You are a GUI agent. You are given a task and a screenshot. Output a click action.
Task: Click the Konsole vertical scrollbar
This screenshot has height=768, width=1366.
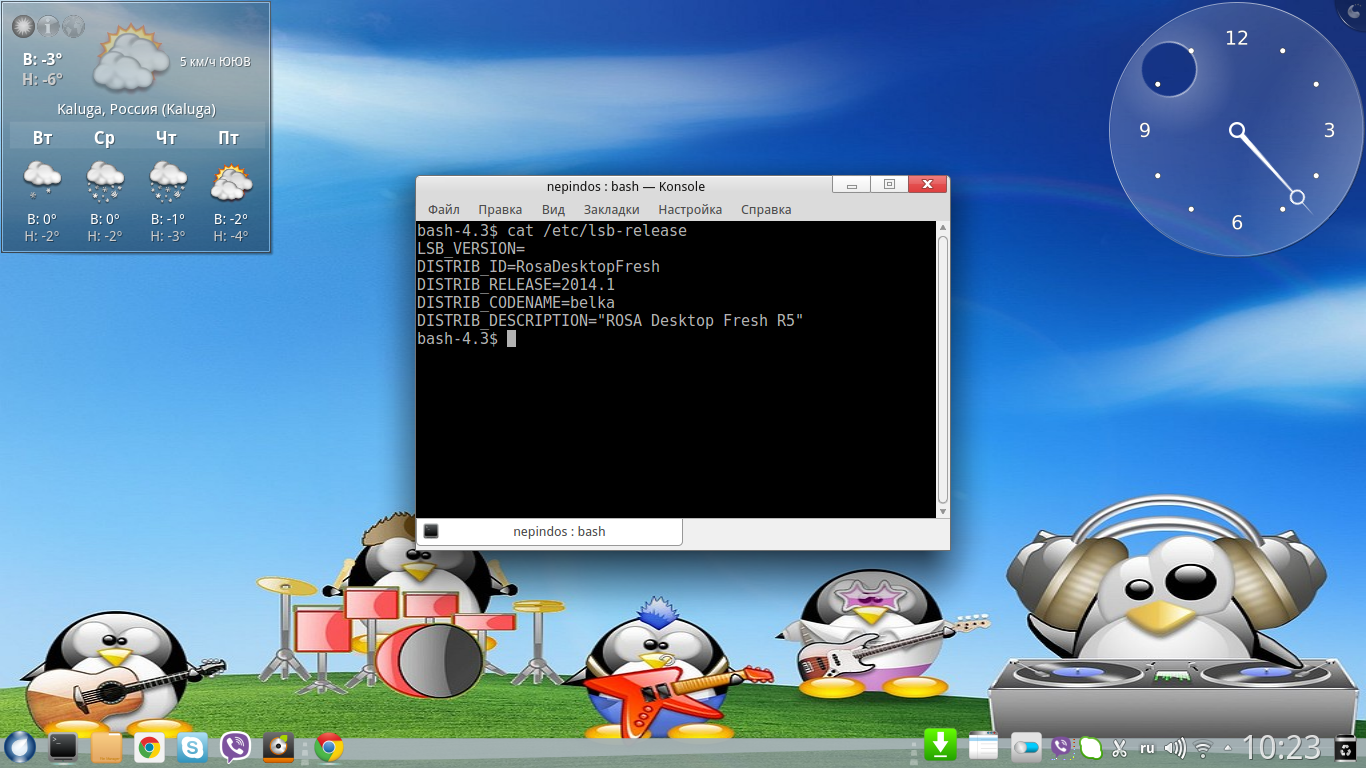pos(942,370)
